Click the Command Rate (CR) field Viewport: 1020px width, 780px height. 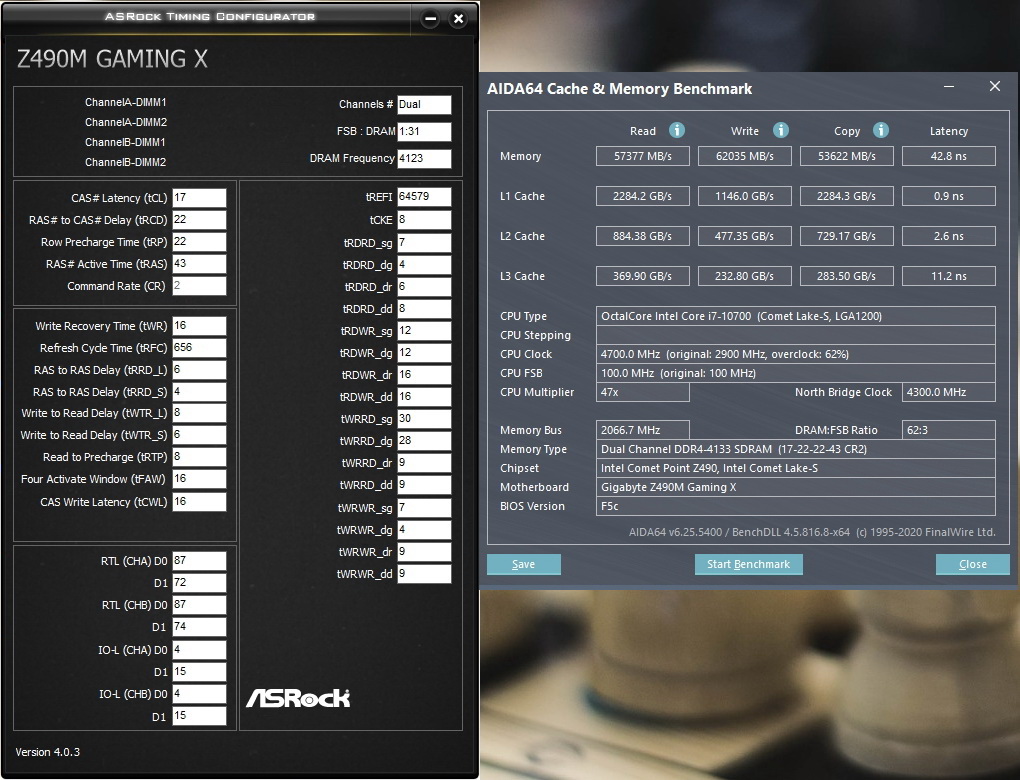coord(199,286)
